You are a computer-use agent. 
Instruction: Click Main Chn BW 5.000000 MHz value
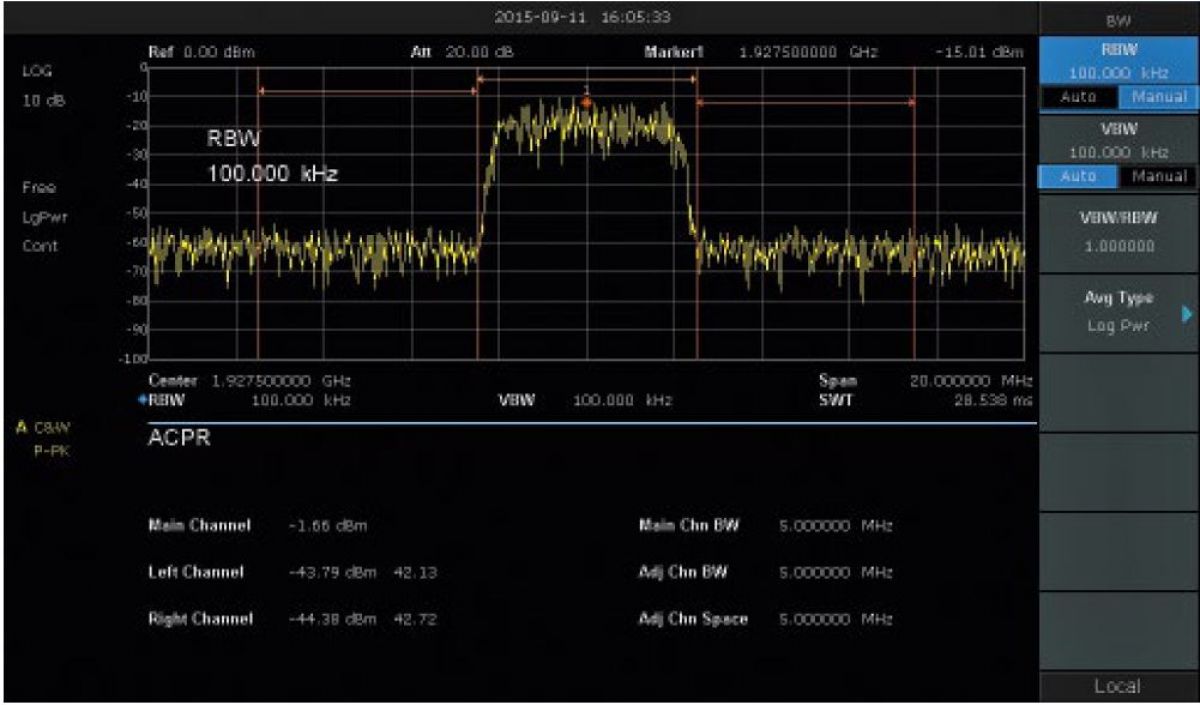coord(835,525)
